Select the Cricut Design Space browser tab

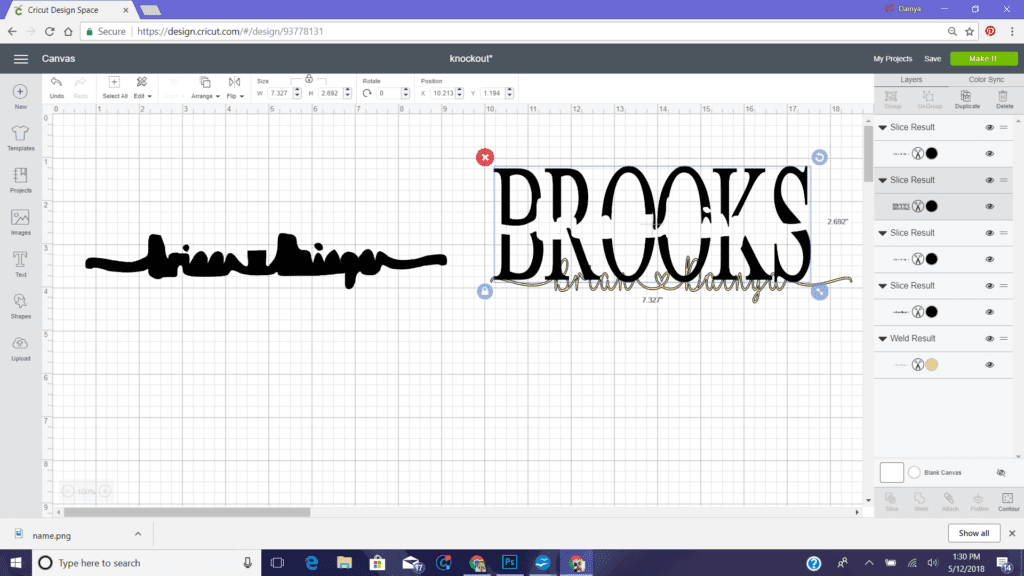71,10
